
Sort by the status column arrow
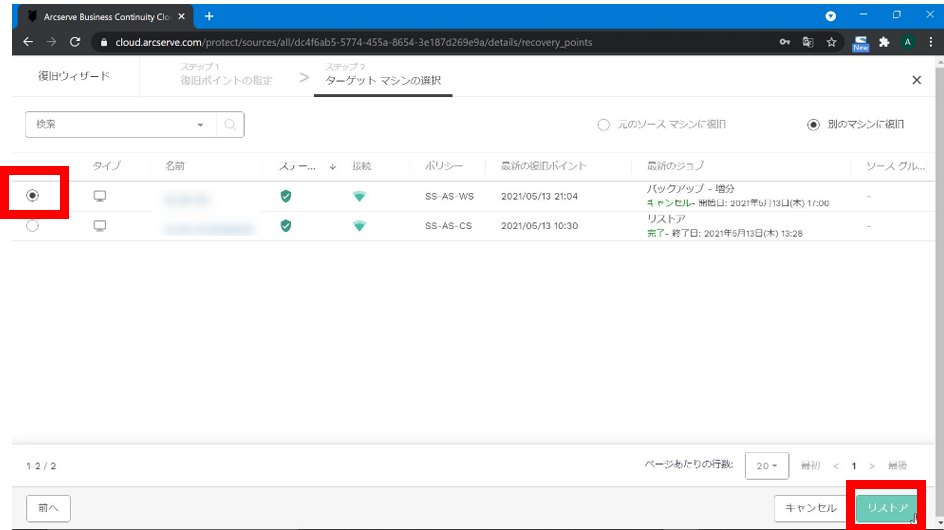(332, 167)
